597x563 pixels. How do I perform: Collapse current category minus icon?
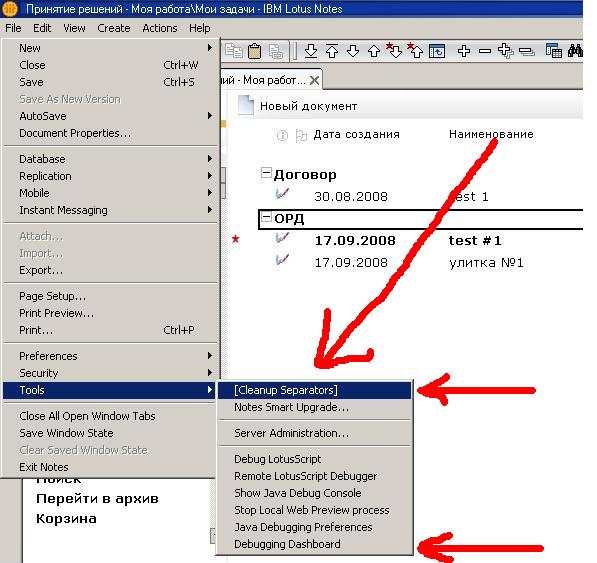coord(485,51)
